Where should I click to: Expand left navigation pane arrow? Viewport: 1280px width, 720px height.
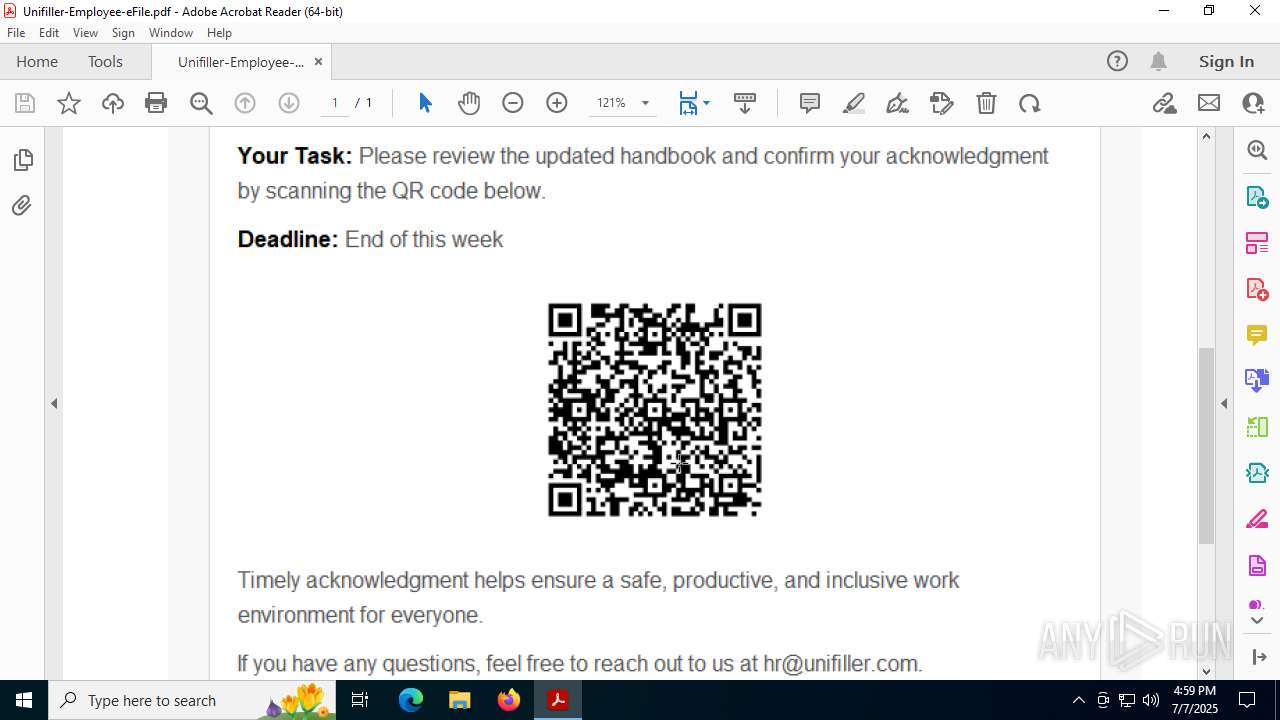(54, 404)
